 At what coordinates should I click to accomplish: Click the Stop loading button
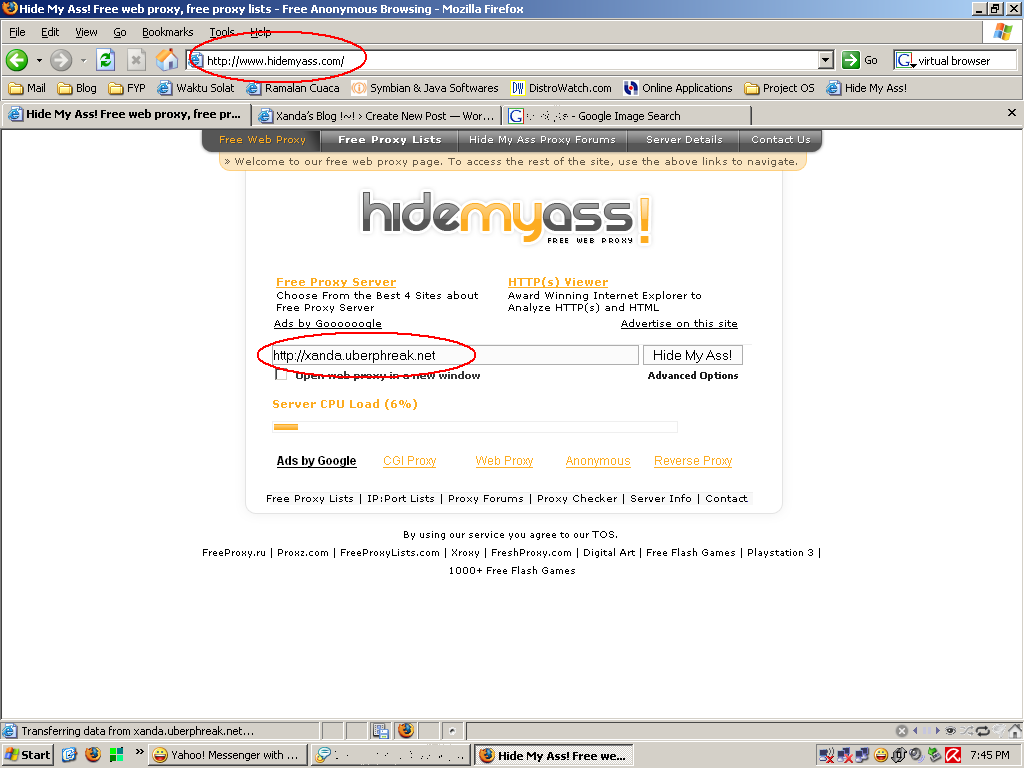click(x=136, y=61)
